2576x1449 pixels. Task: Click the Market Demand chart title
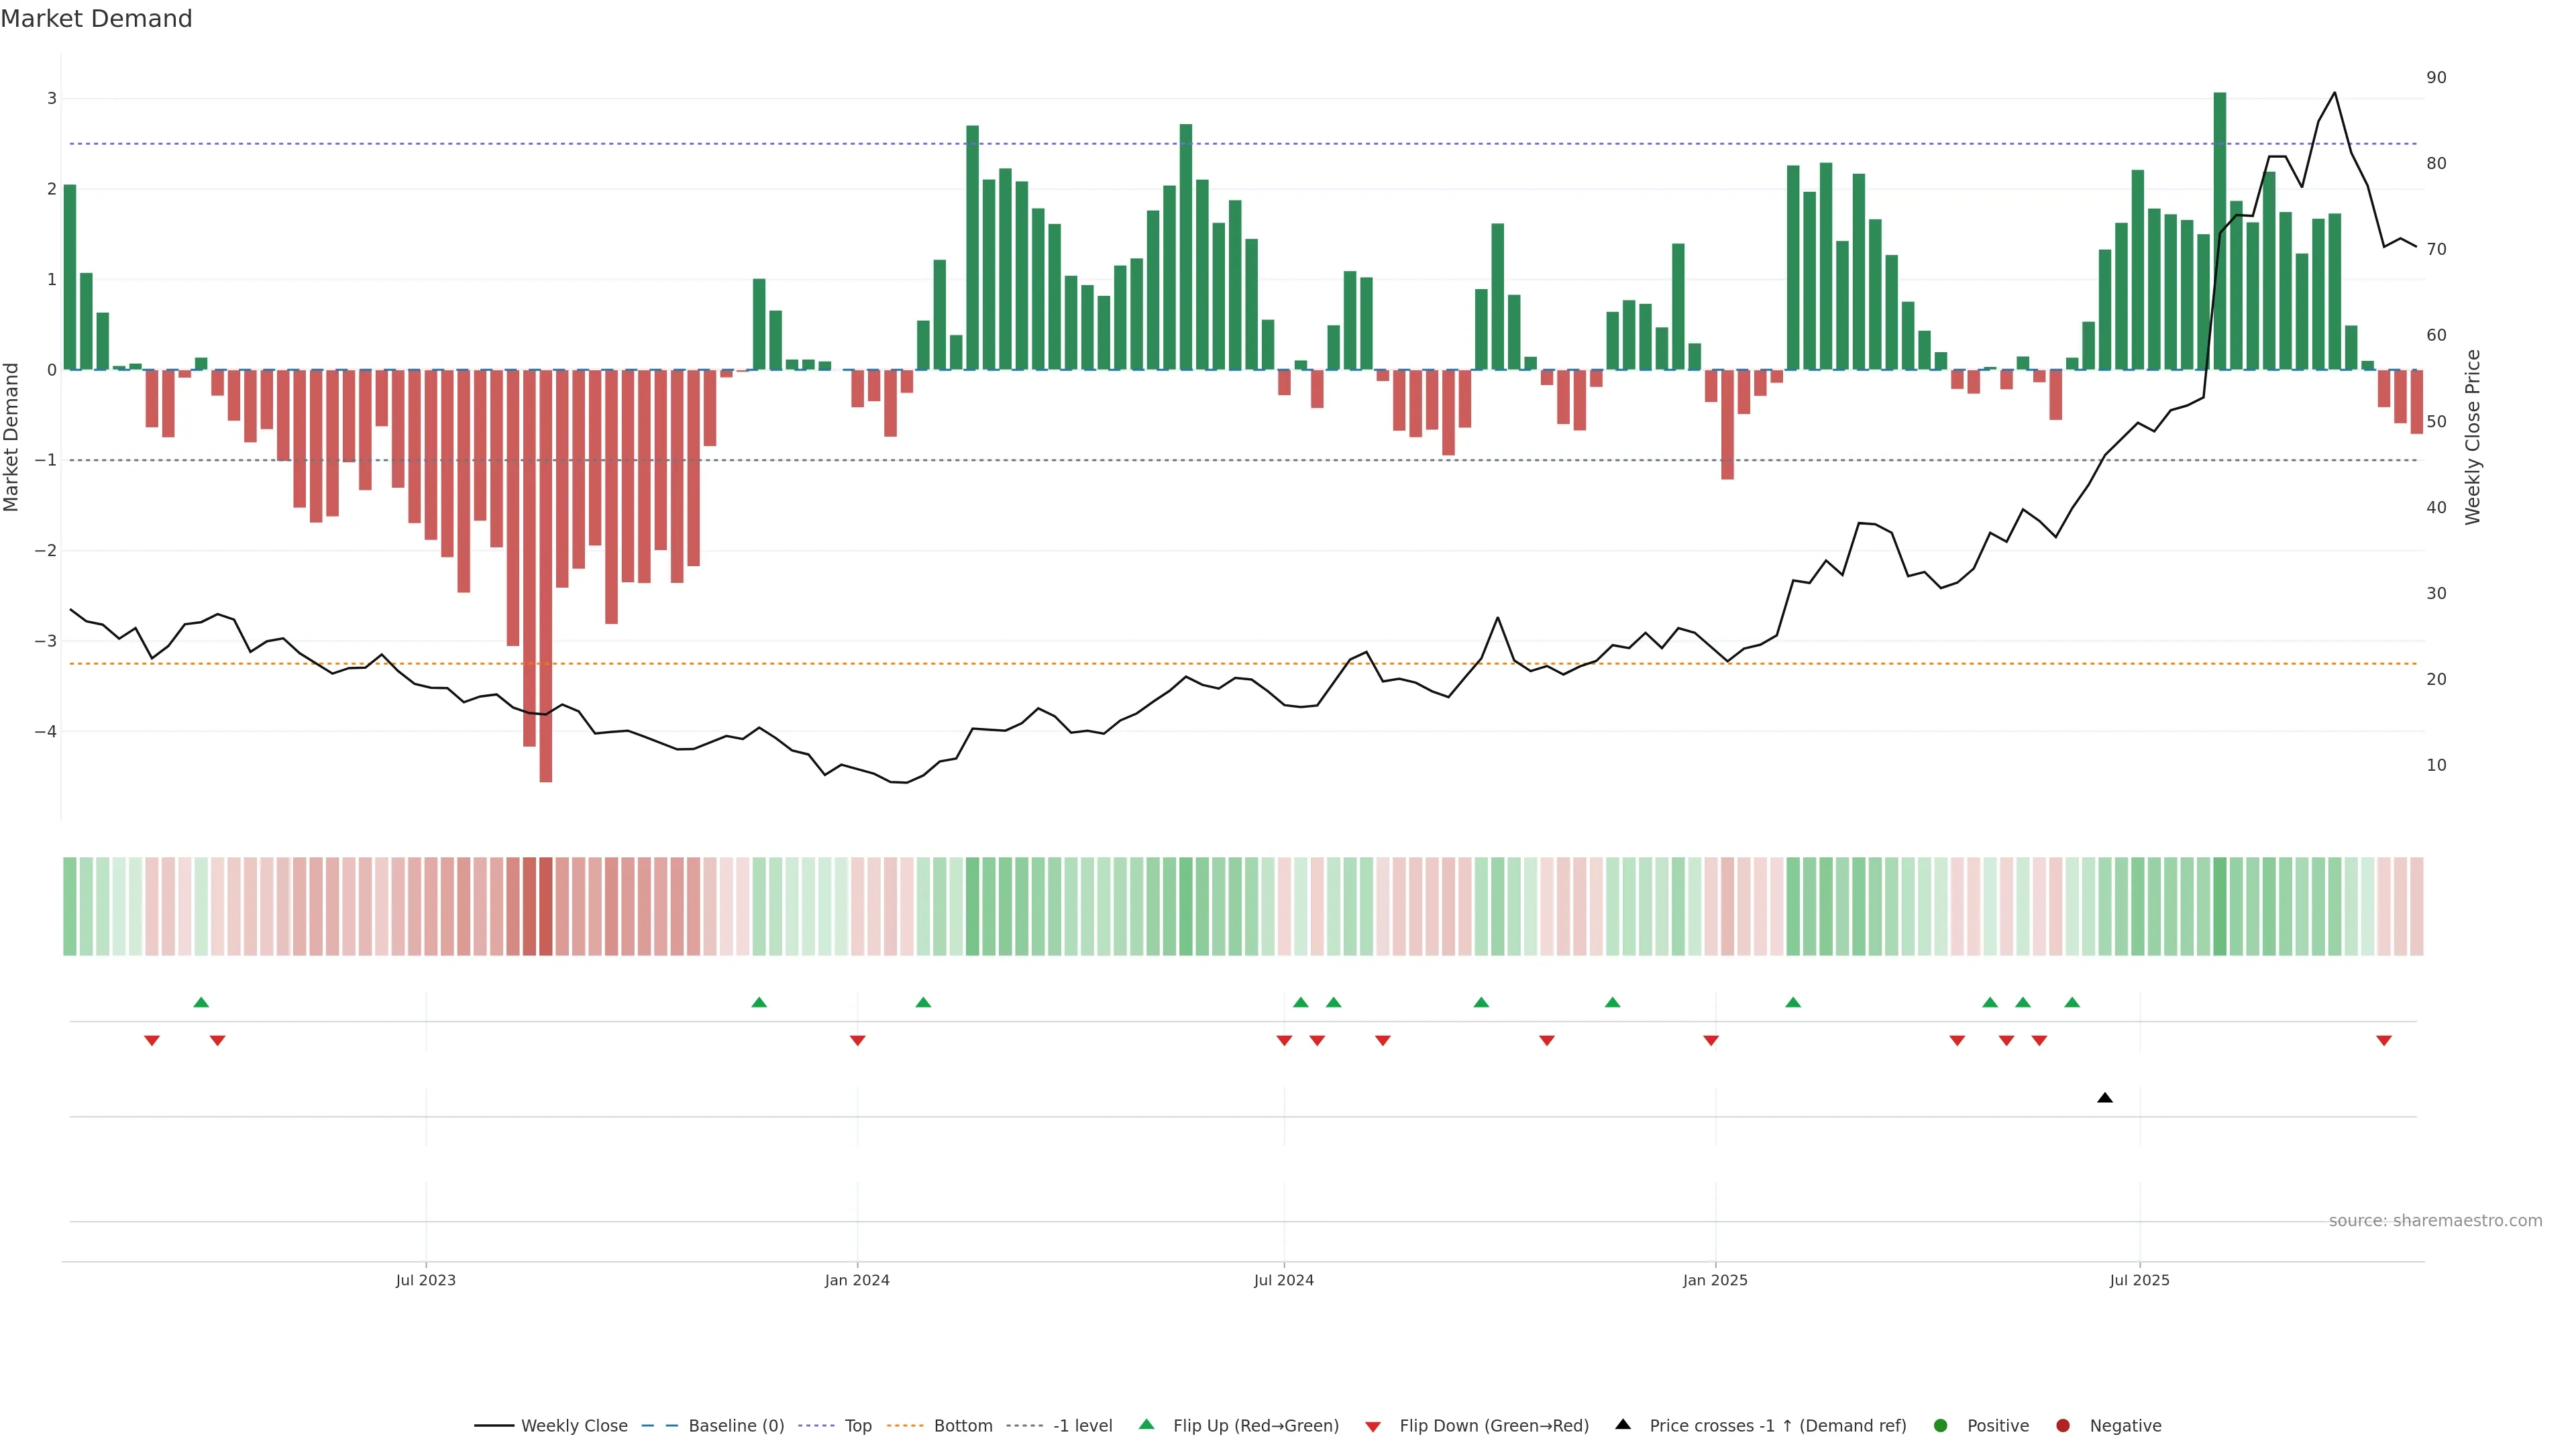tap(96, 19)
